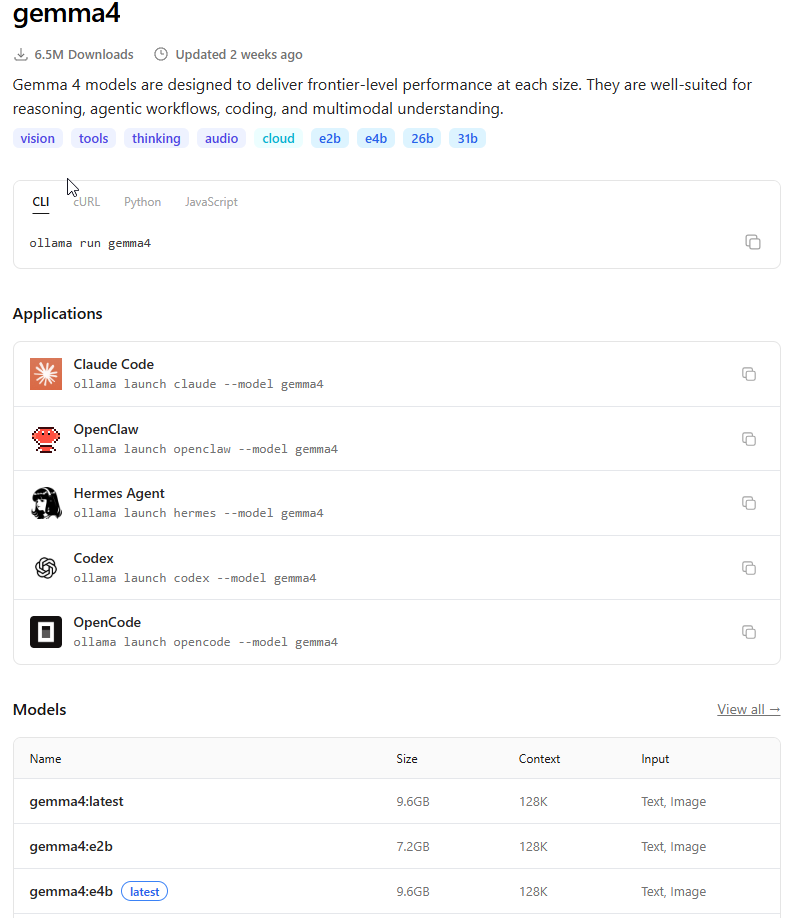Click the OpenClaw red mascot icon
Screen dimensions: 789x918
point(46,439)
